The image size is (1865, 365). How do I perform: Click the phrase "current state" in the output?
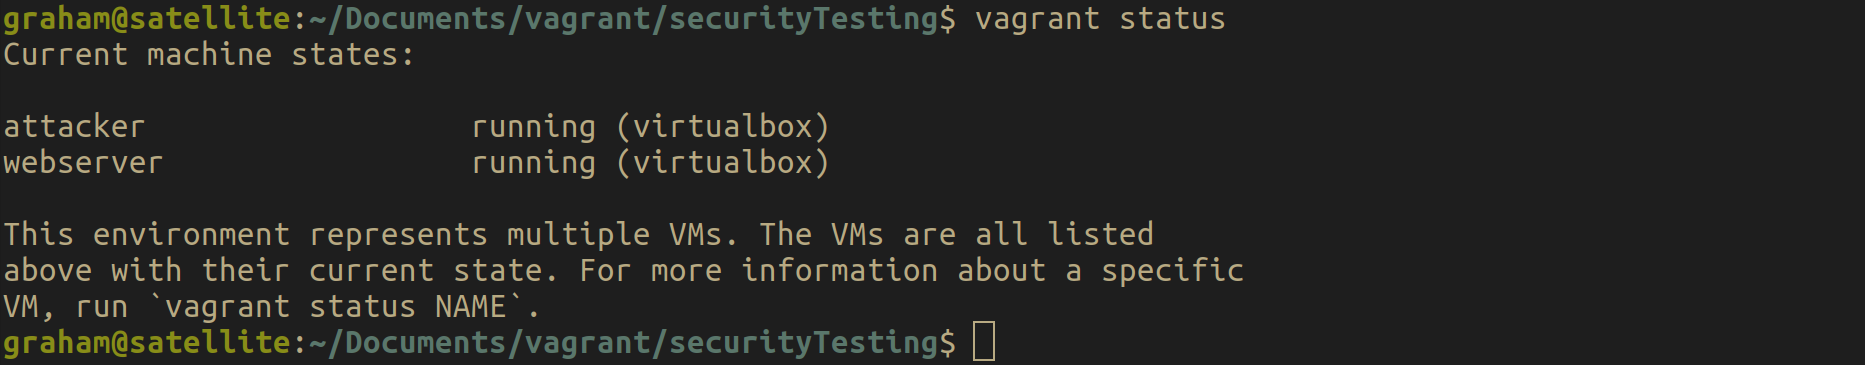426,270
